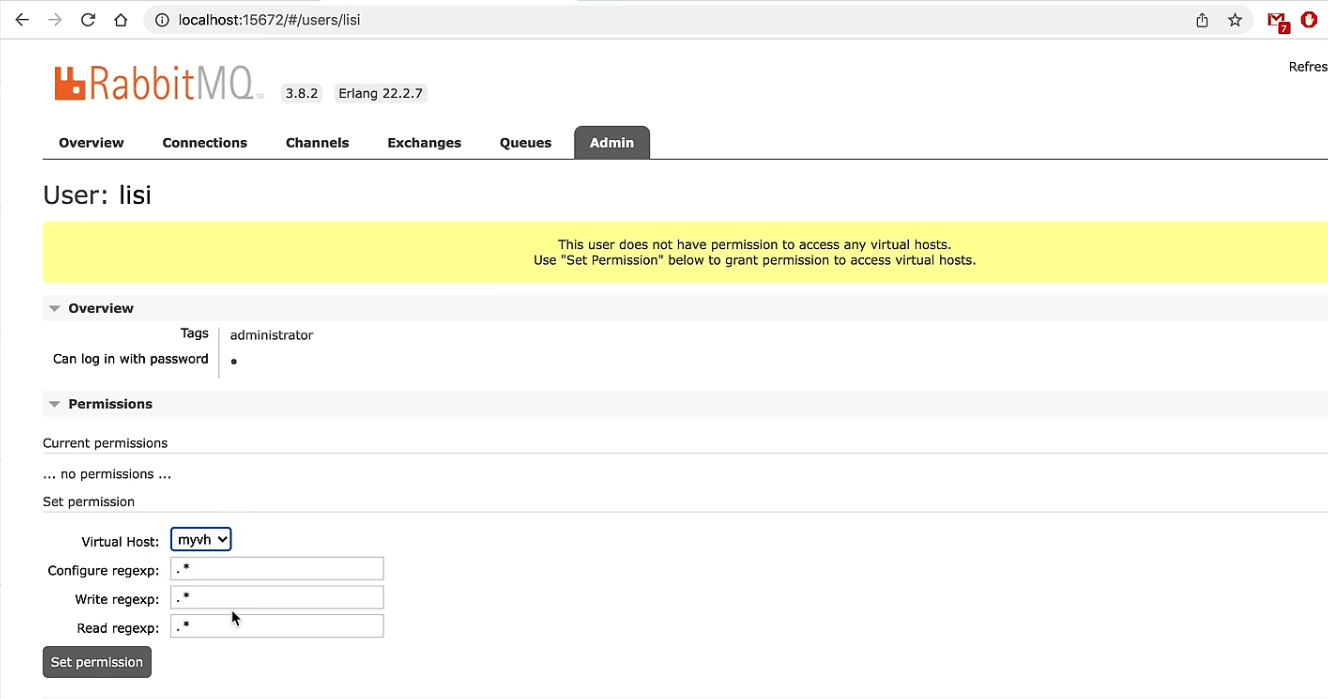This screenshot has width=1328, height=699.
Task: Go back using browser back arrow
Action: click(22, 20)
